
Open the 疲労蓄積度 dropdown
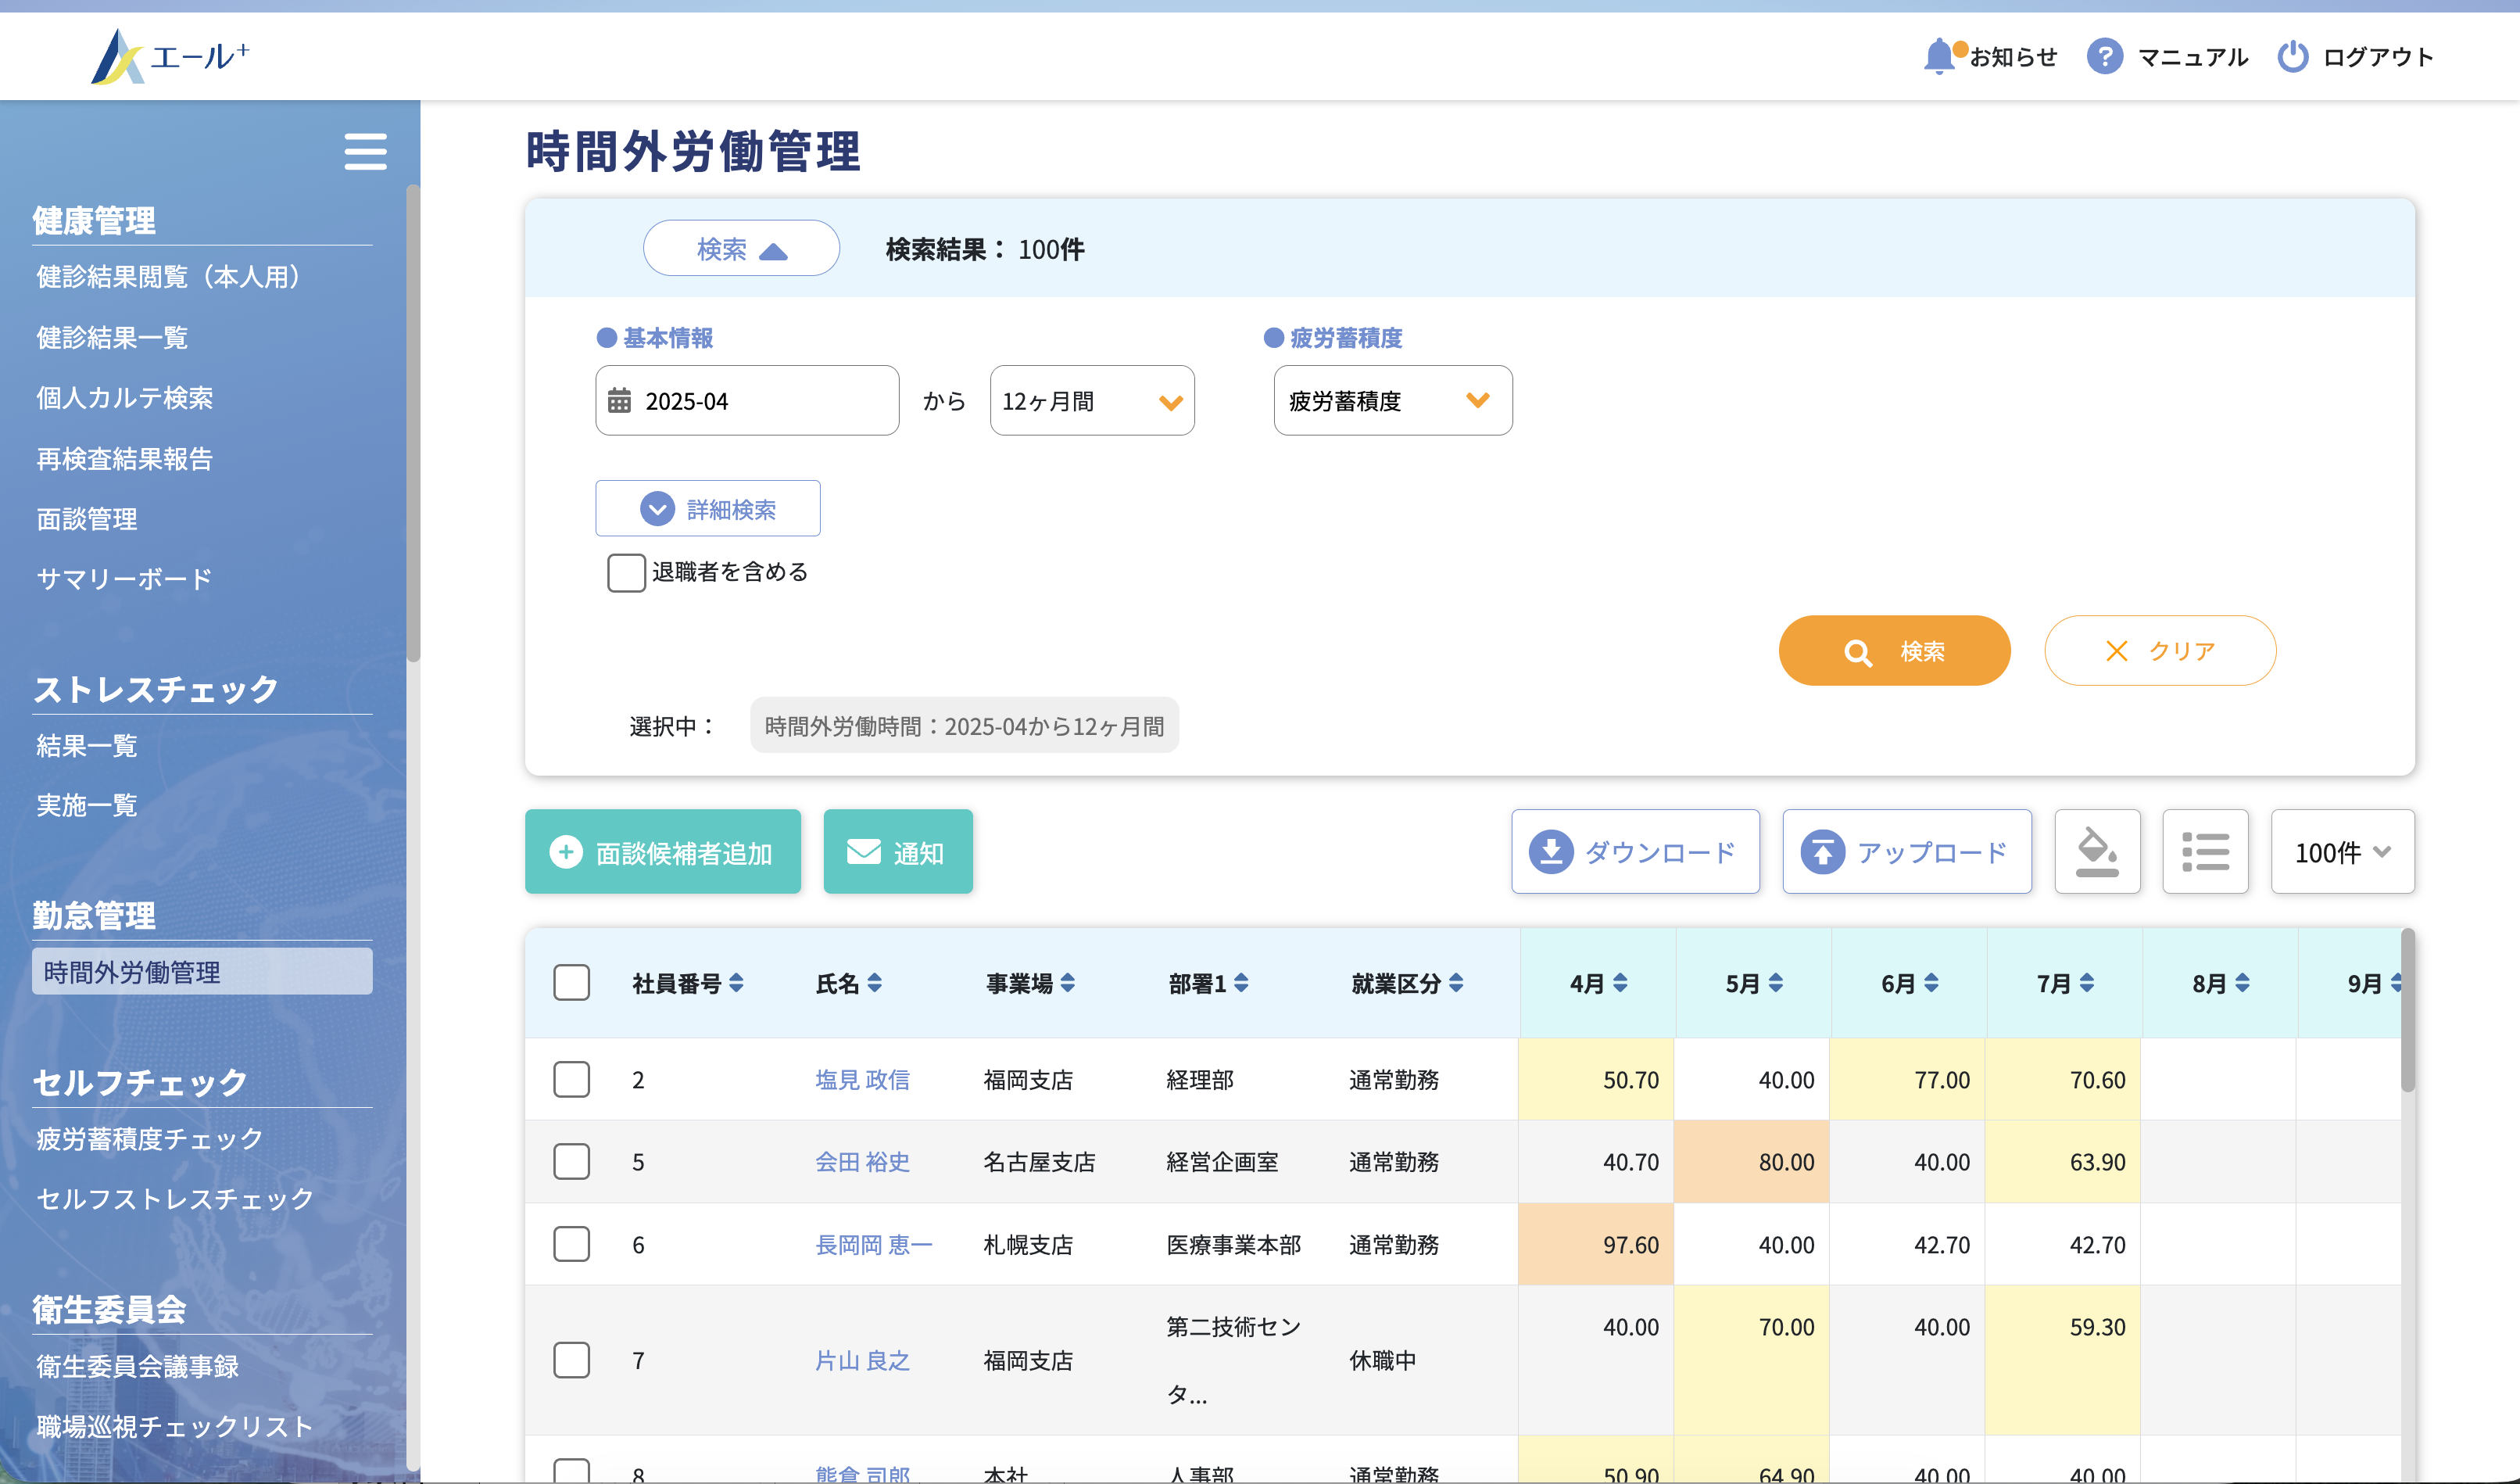tap(1392, 401)
